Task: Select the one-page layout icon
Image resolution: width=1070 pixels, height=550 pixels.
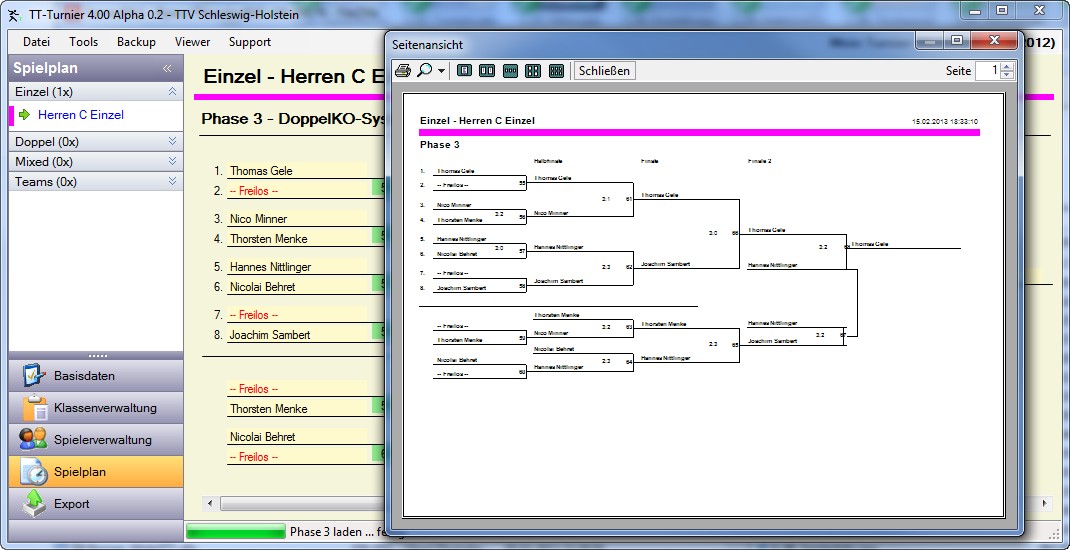Action: [x=464, y=71]
